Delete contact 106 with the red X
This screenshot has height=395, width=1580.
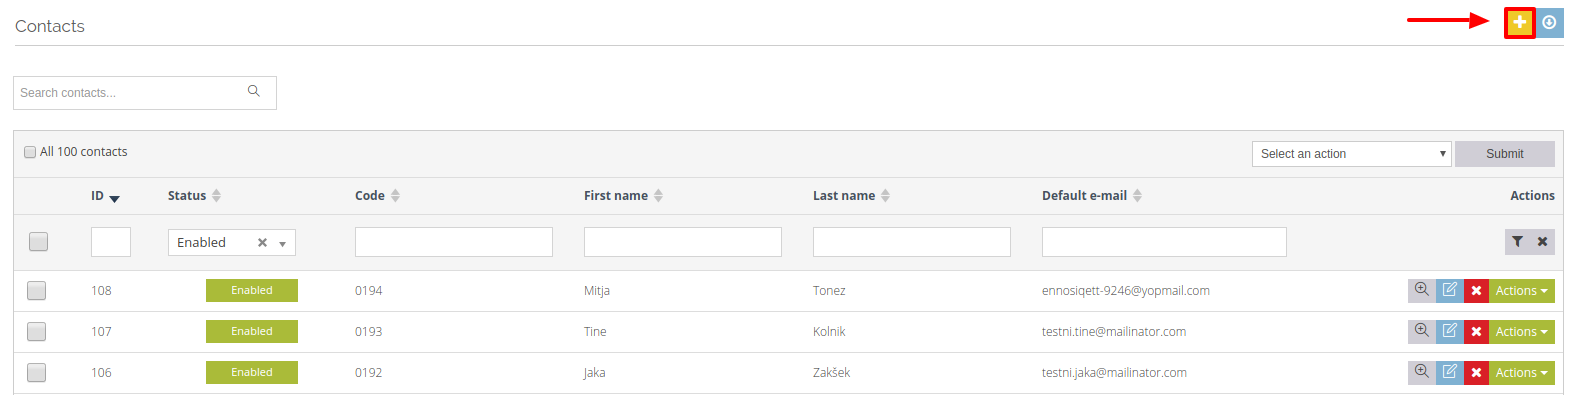[1477, 373]
